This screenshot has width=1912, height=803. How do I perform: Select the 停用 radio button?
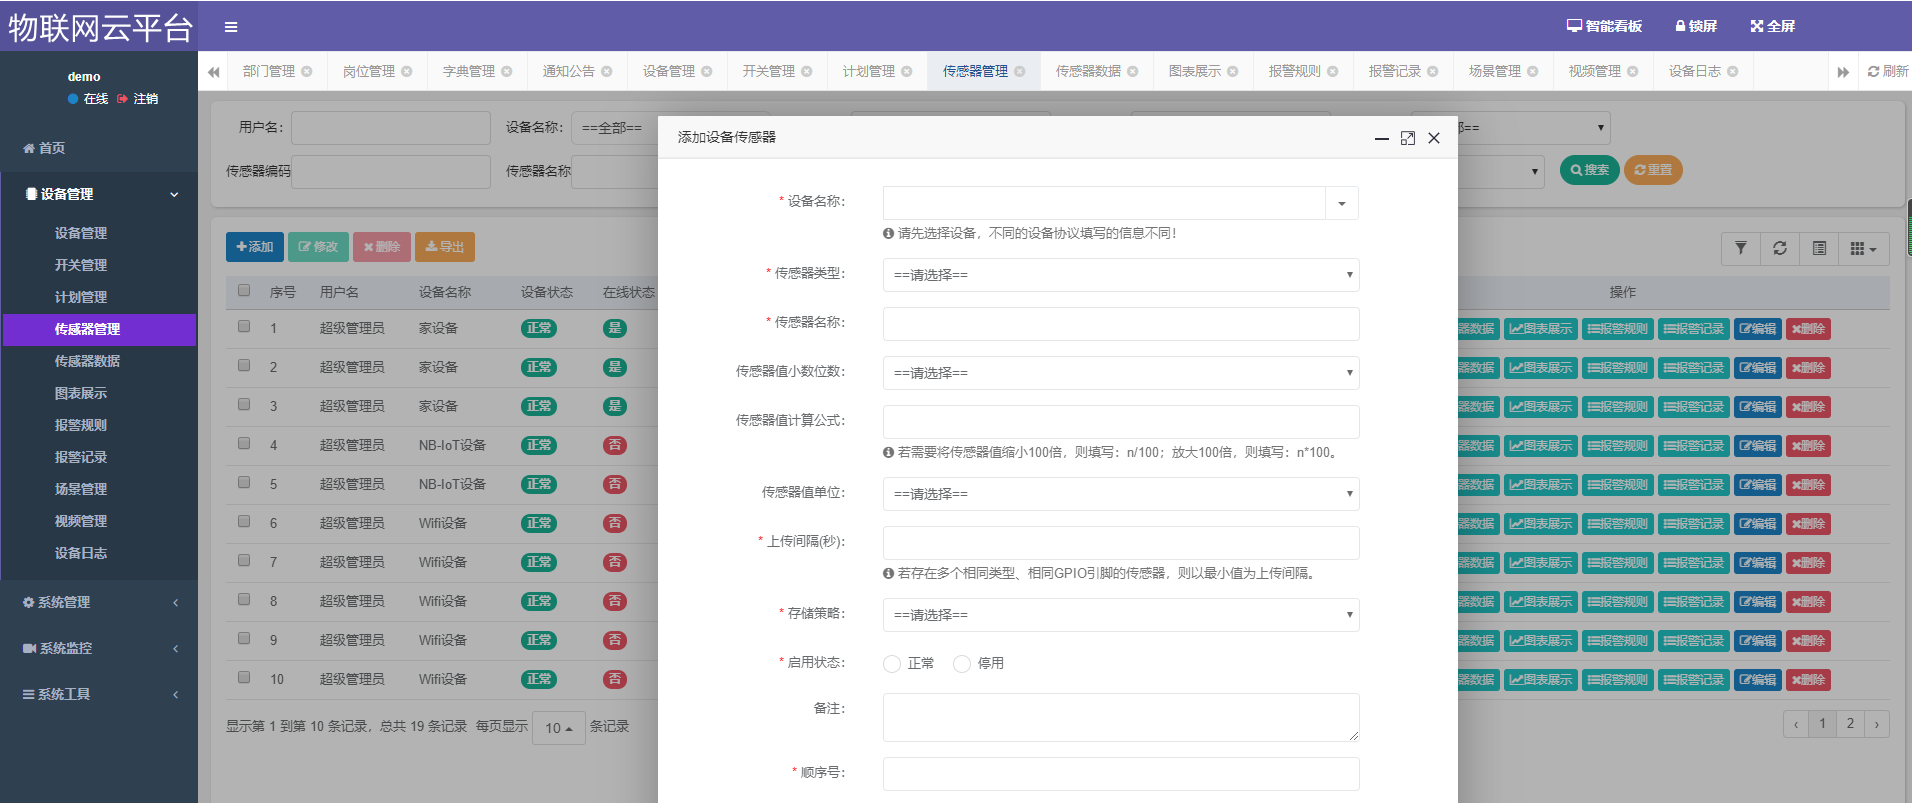(962, 664)
